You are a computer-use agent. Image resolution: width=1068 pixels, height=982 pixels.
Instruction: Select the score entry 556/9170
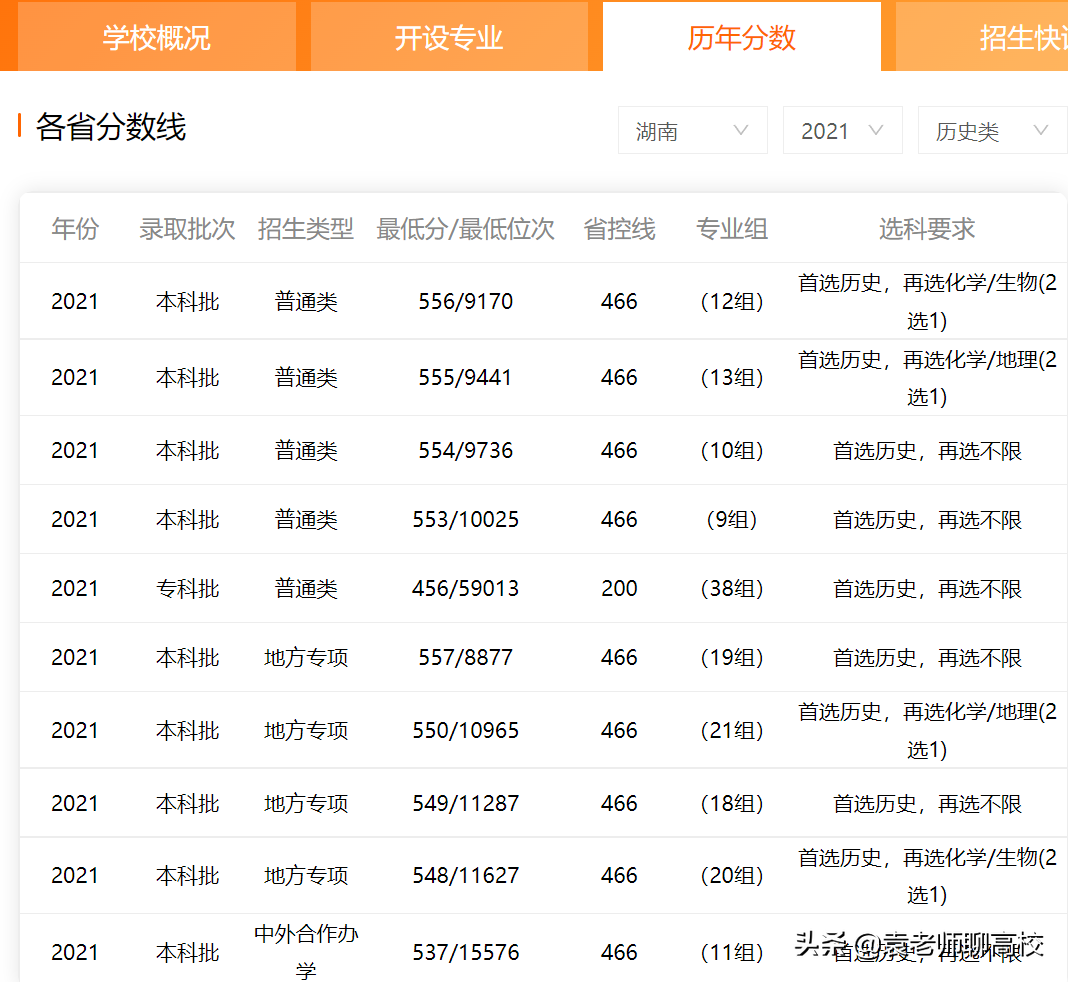click(x=465, y=300)
